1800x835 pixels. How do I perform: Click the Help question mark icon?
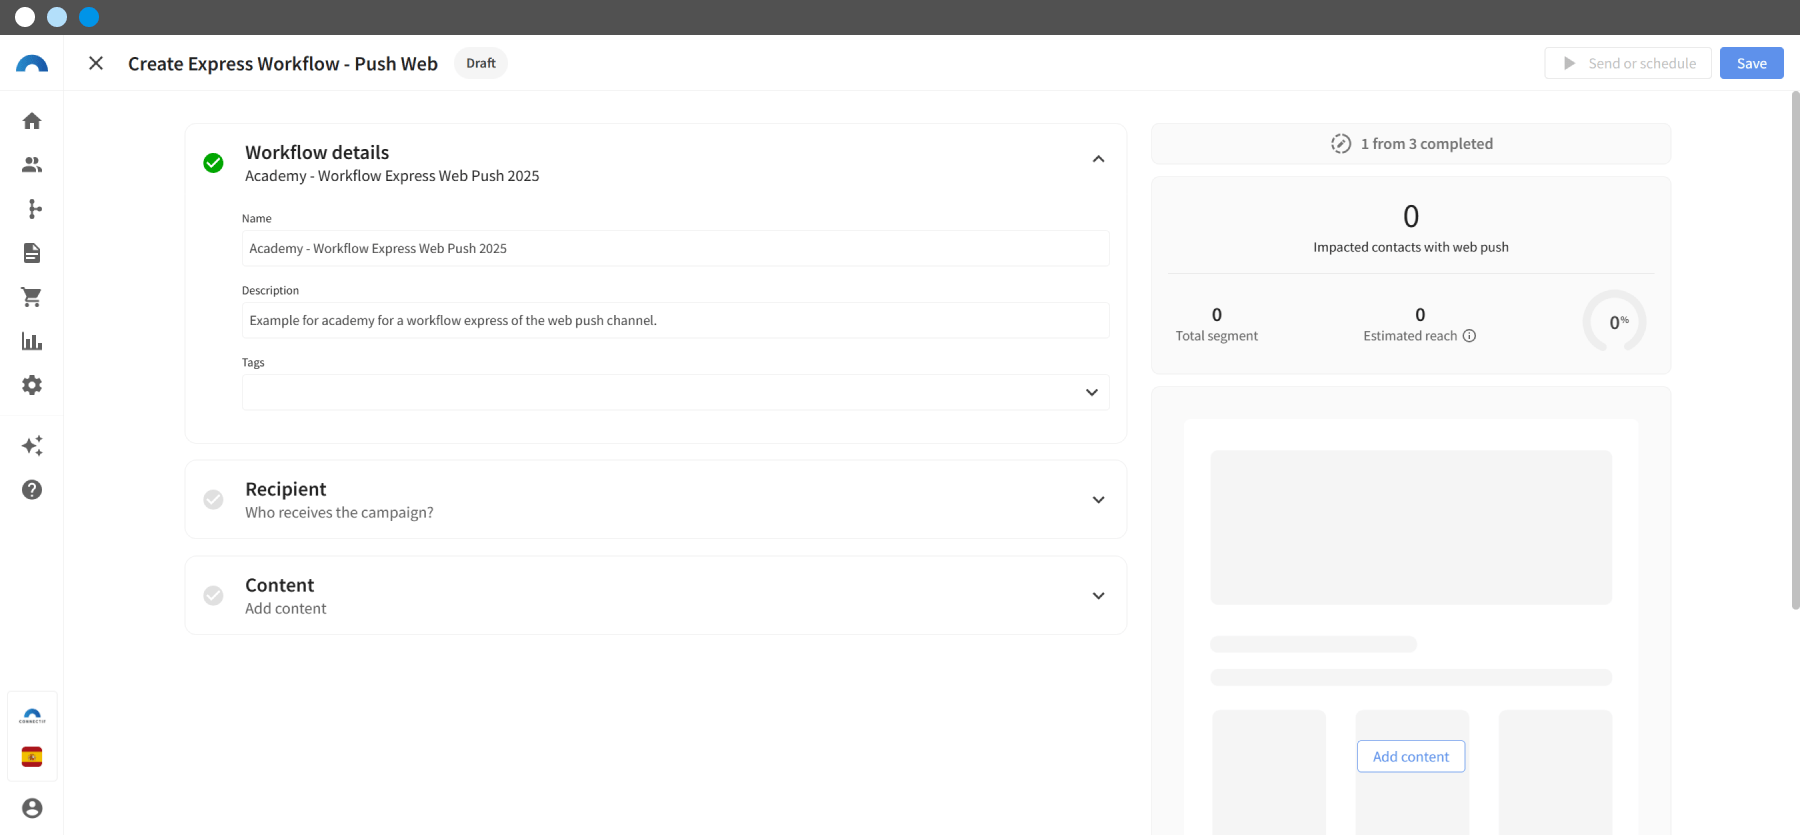tap(32, 490)
